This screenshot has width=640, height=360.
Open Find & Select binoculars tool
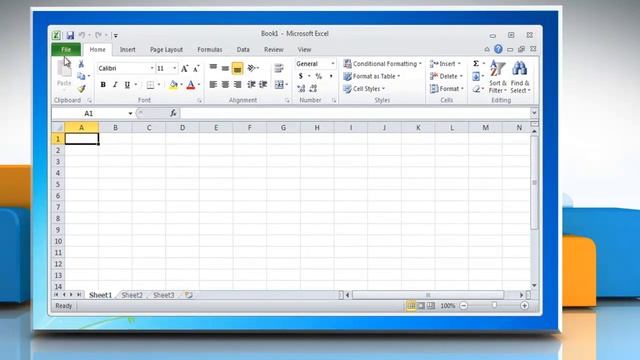(520, 77)
